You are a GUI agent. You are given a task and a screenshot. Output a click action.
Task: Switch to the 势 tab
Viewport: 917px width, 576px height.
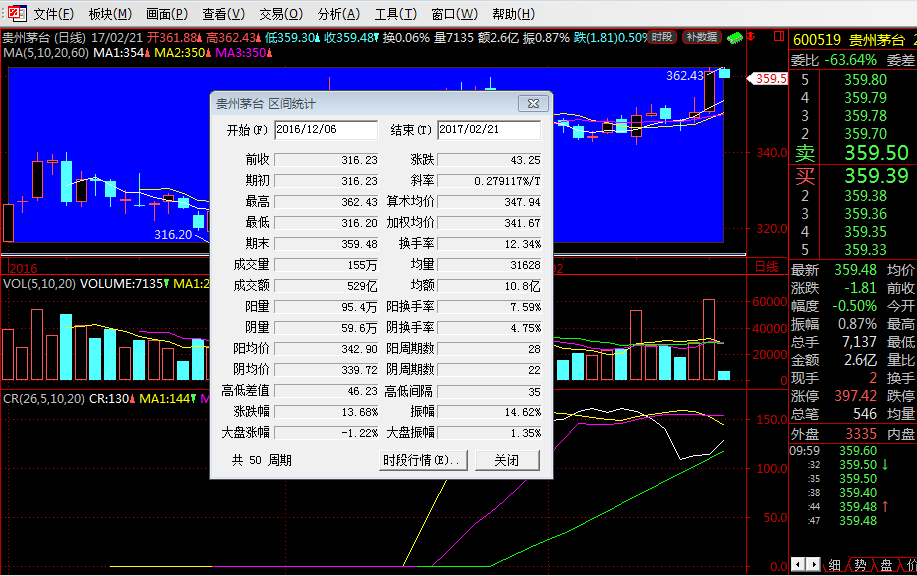(x=860, y=565)
